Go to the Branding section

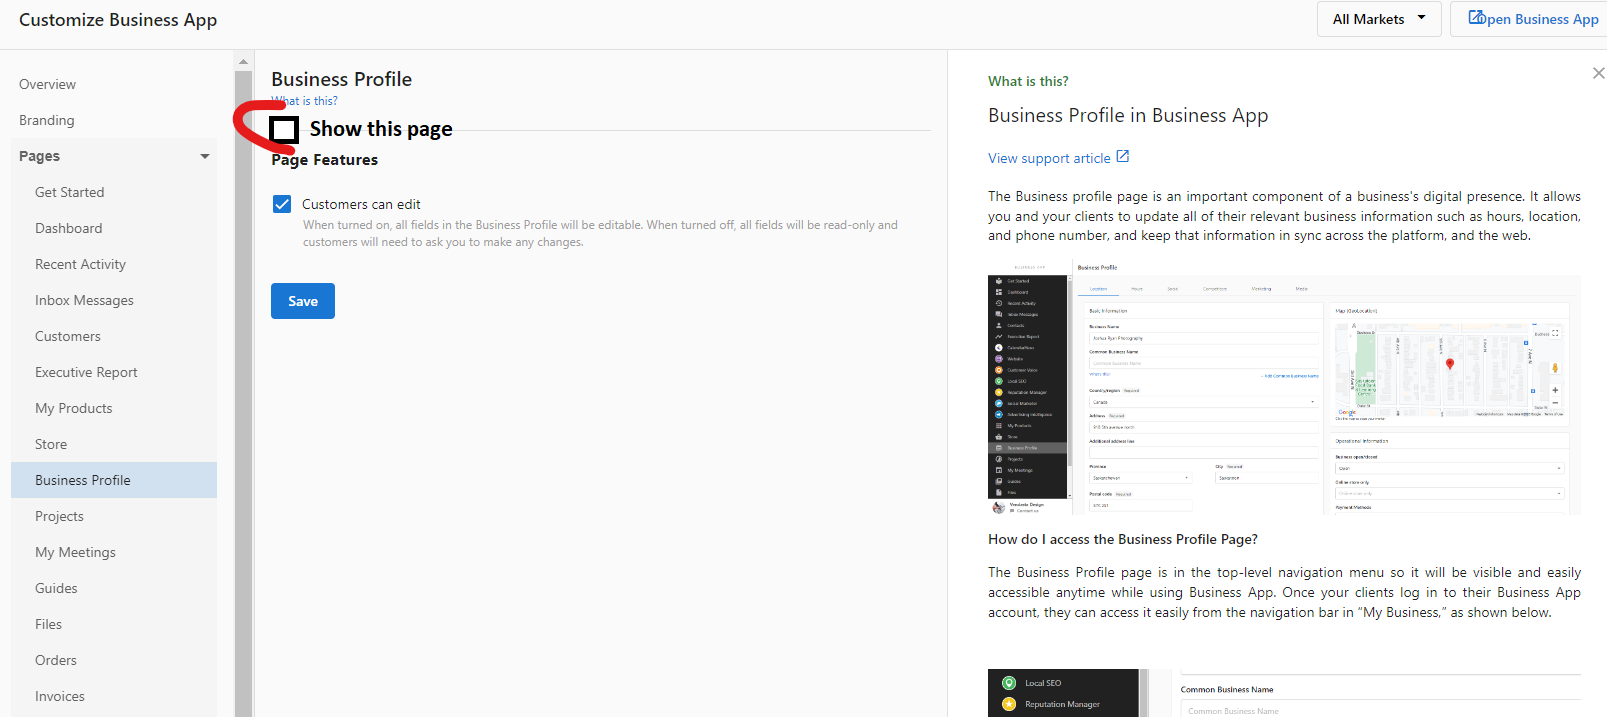click(x=47, y=120)
